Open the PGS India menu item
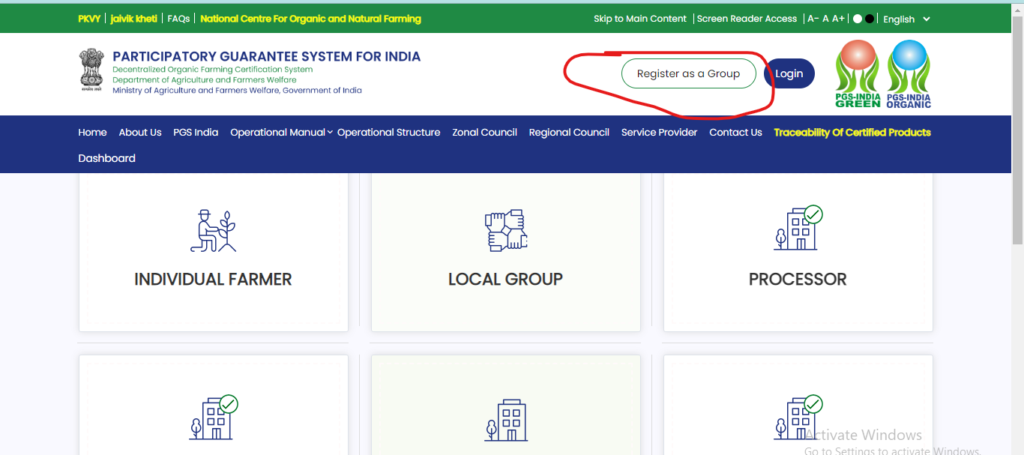This screenshot has height=455, width=1024. [x=196, y=133]
